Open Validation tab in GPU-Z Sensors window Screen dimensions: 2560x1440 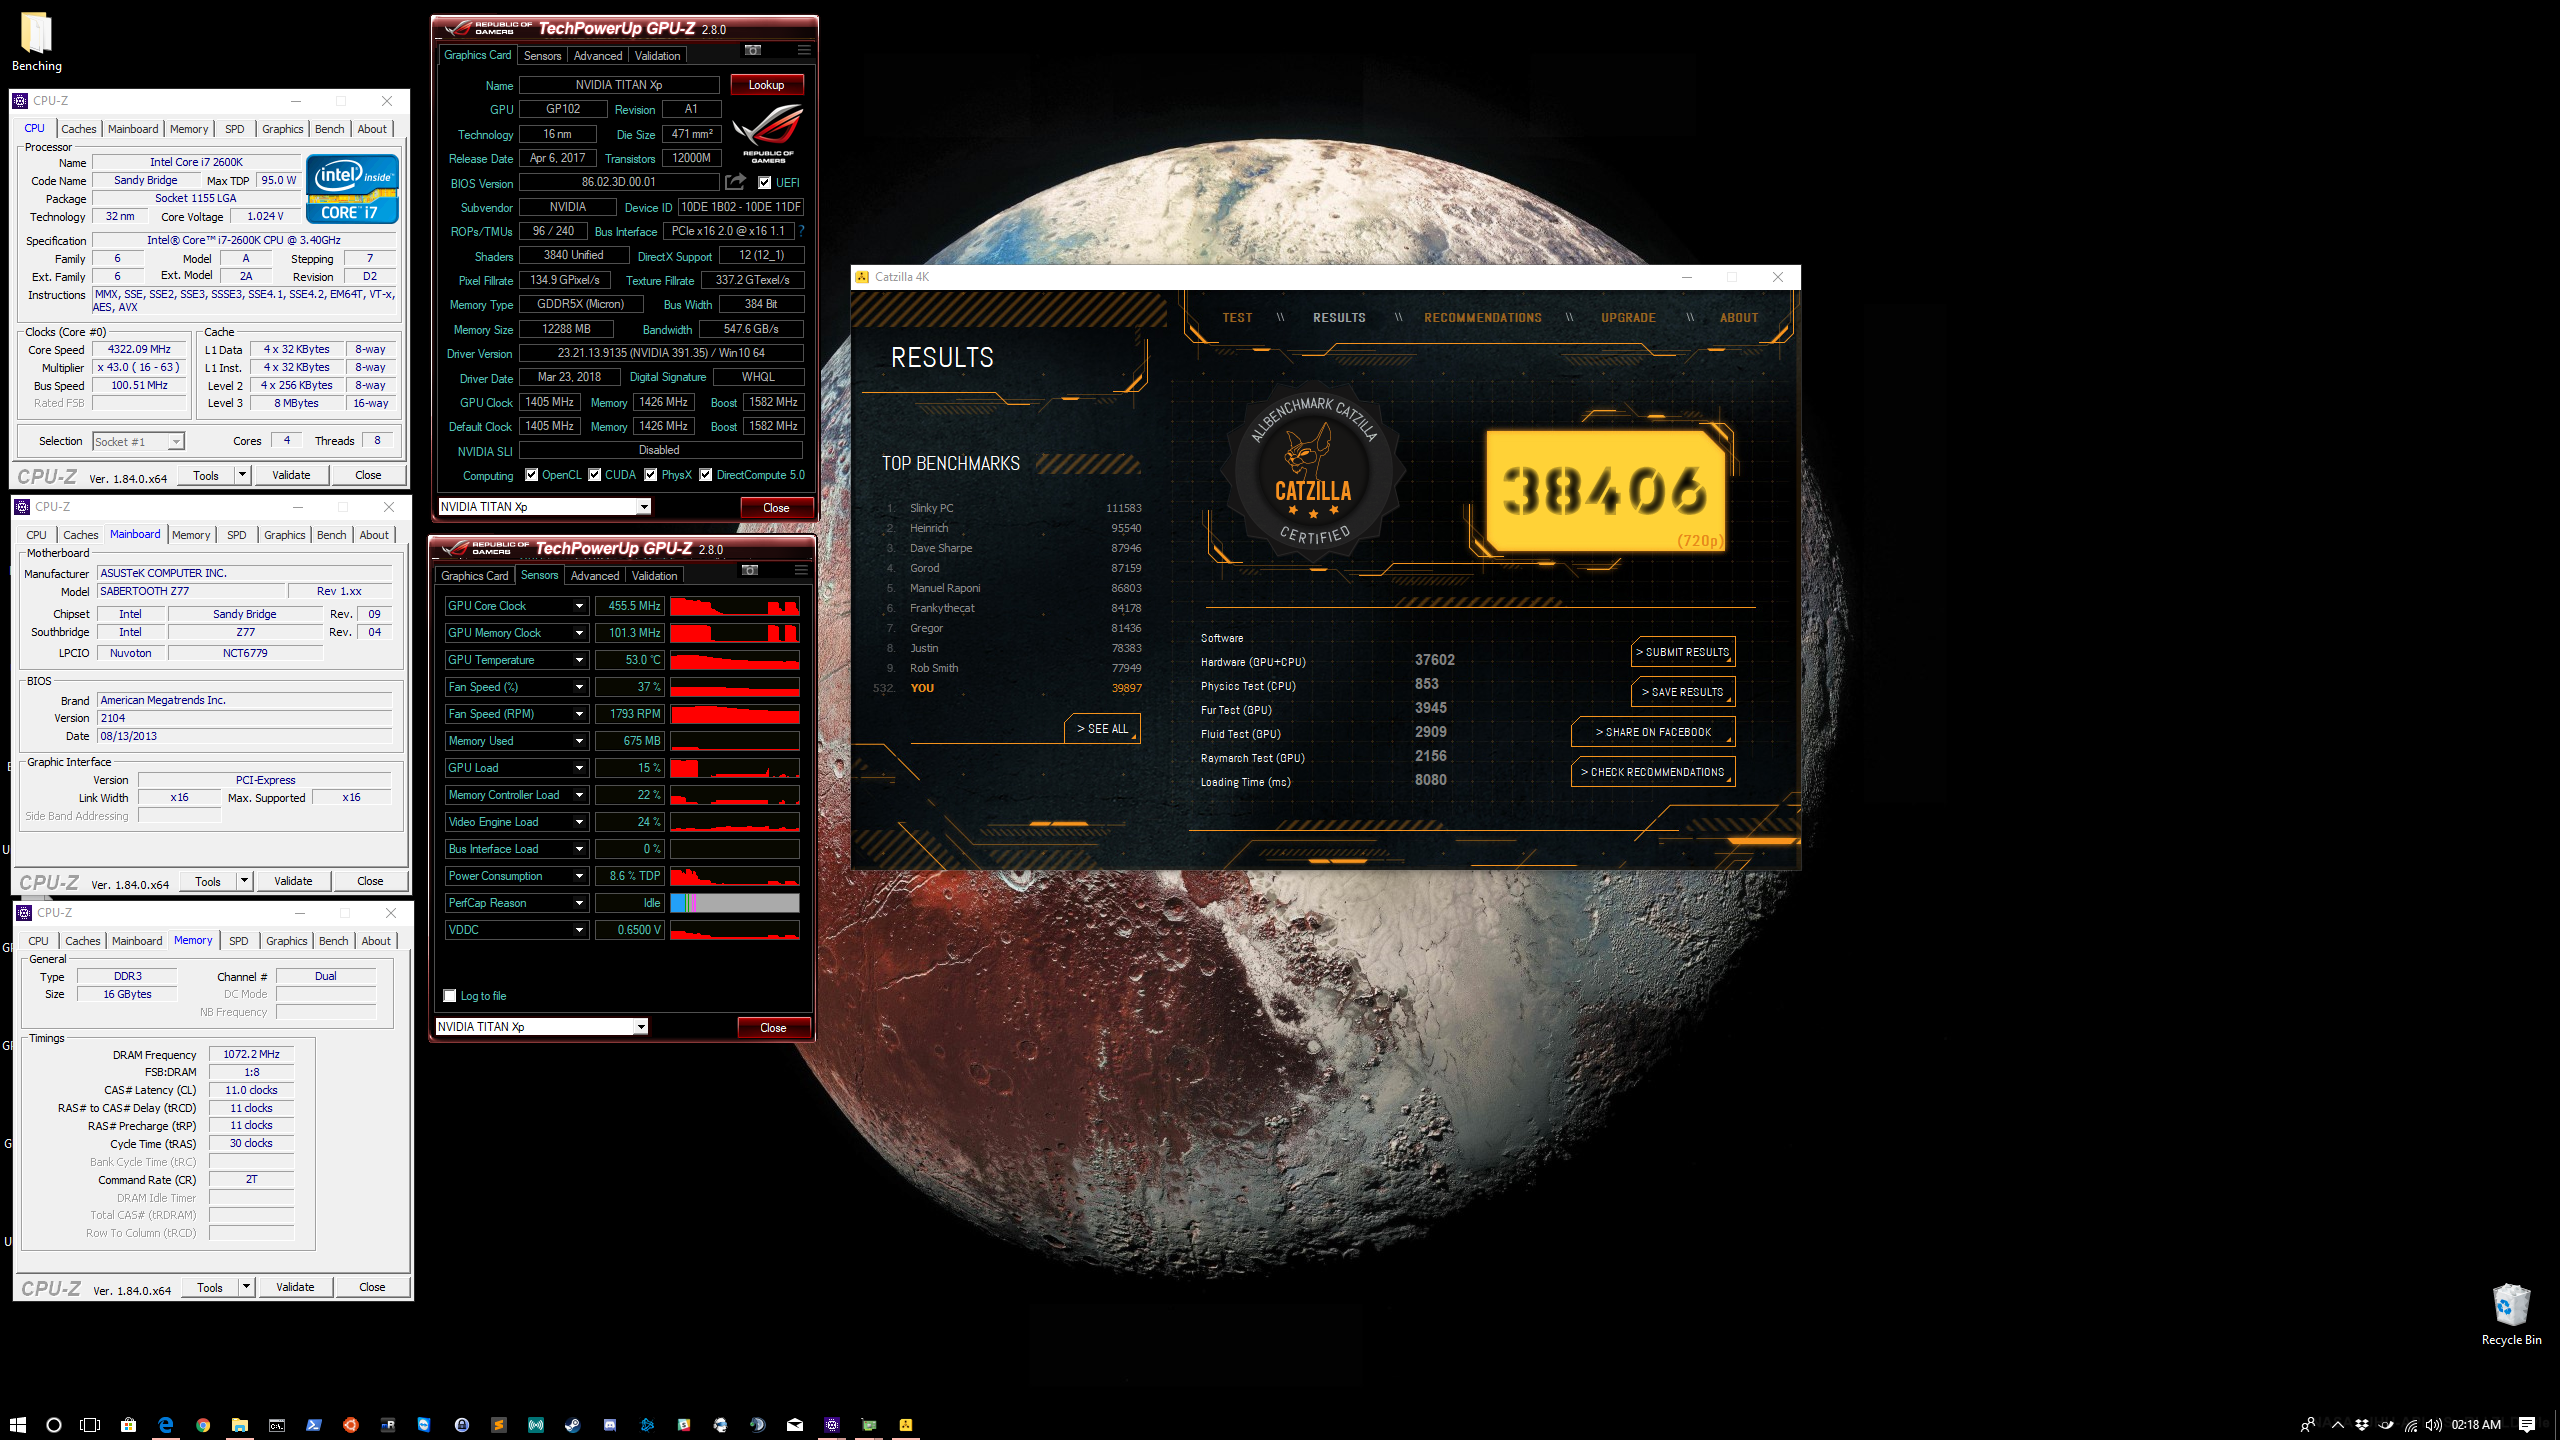pyautogui.click(x=655, y=576)
